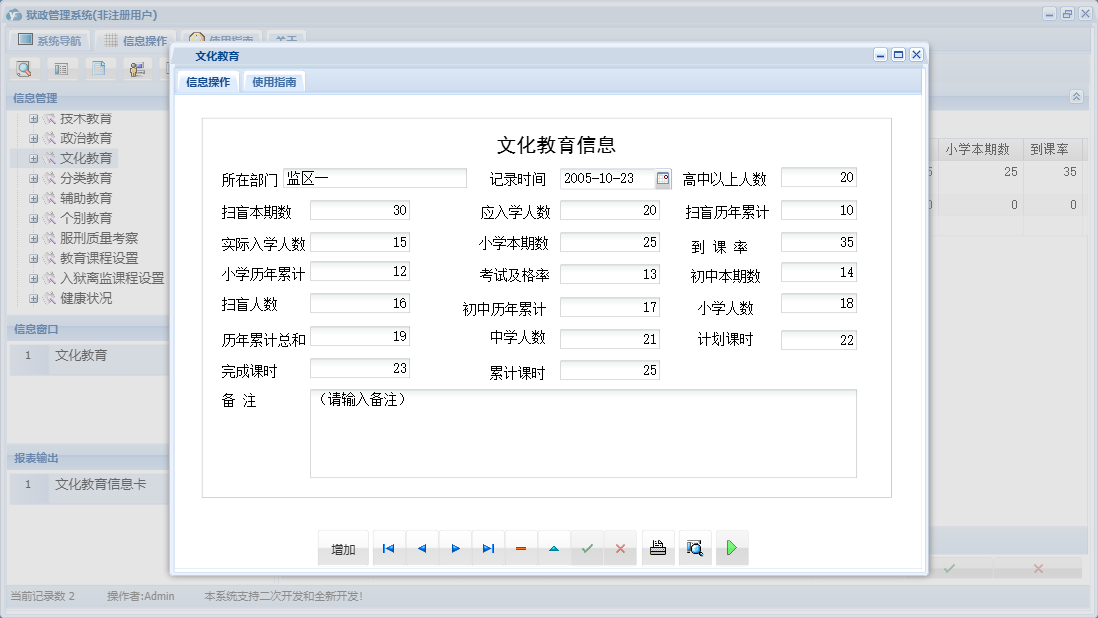Click the 中学人数 field
This screenshot has height=618, width=1098.
pyautogui.click(x=610, y=339)
